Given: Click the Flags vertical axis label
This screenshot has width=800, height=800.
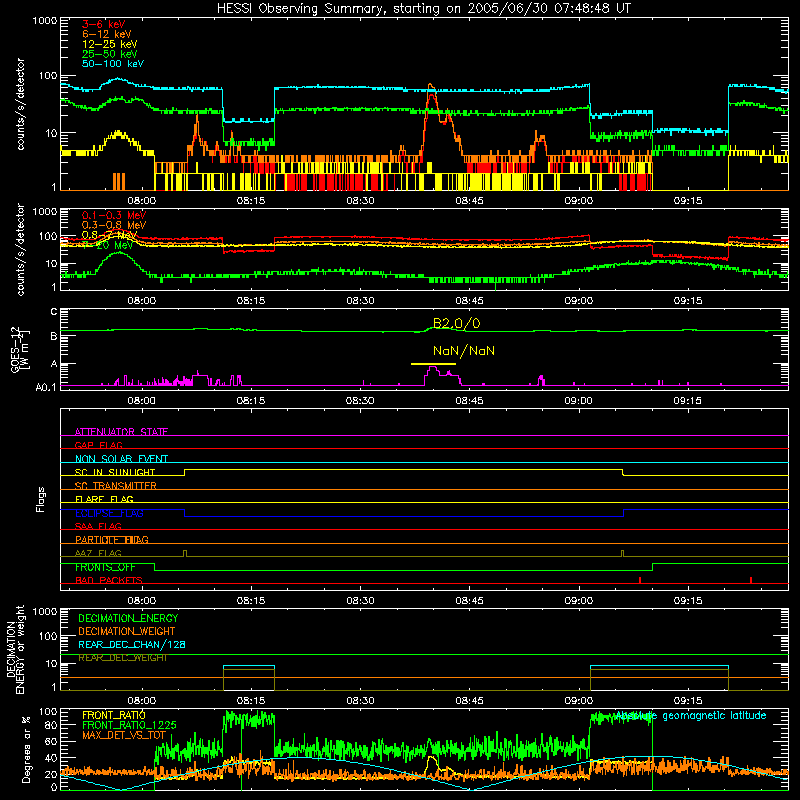Looking at the screenshot, I should click(x=41, y=499).
